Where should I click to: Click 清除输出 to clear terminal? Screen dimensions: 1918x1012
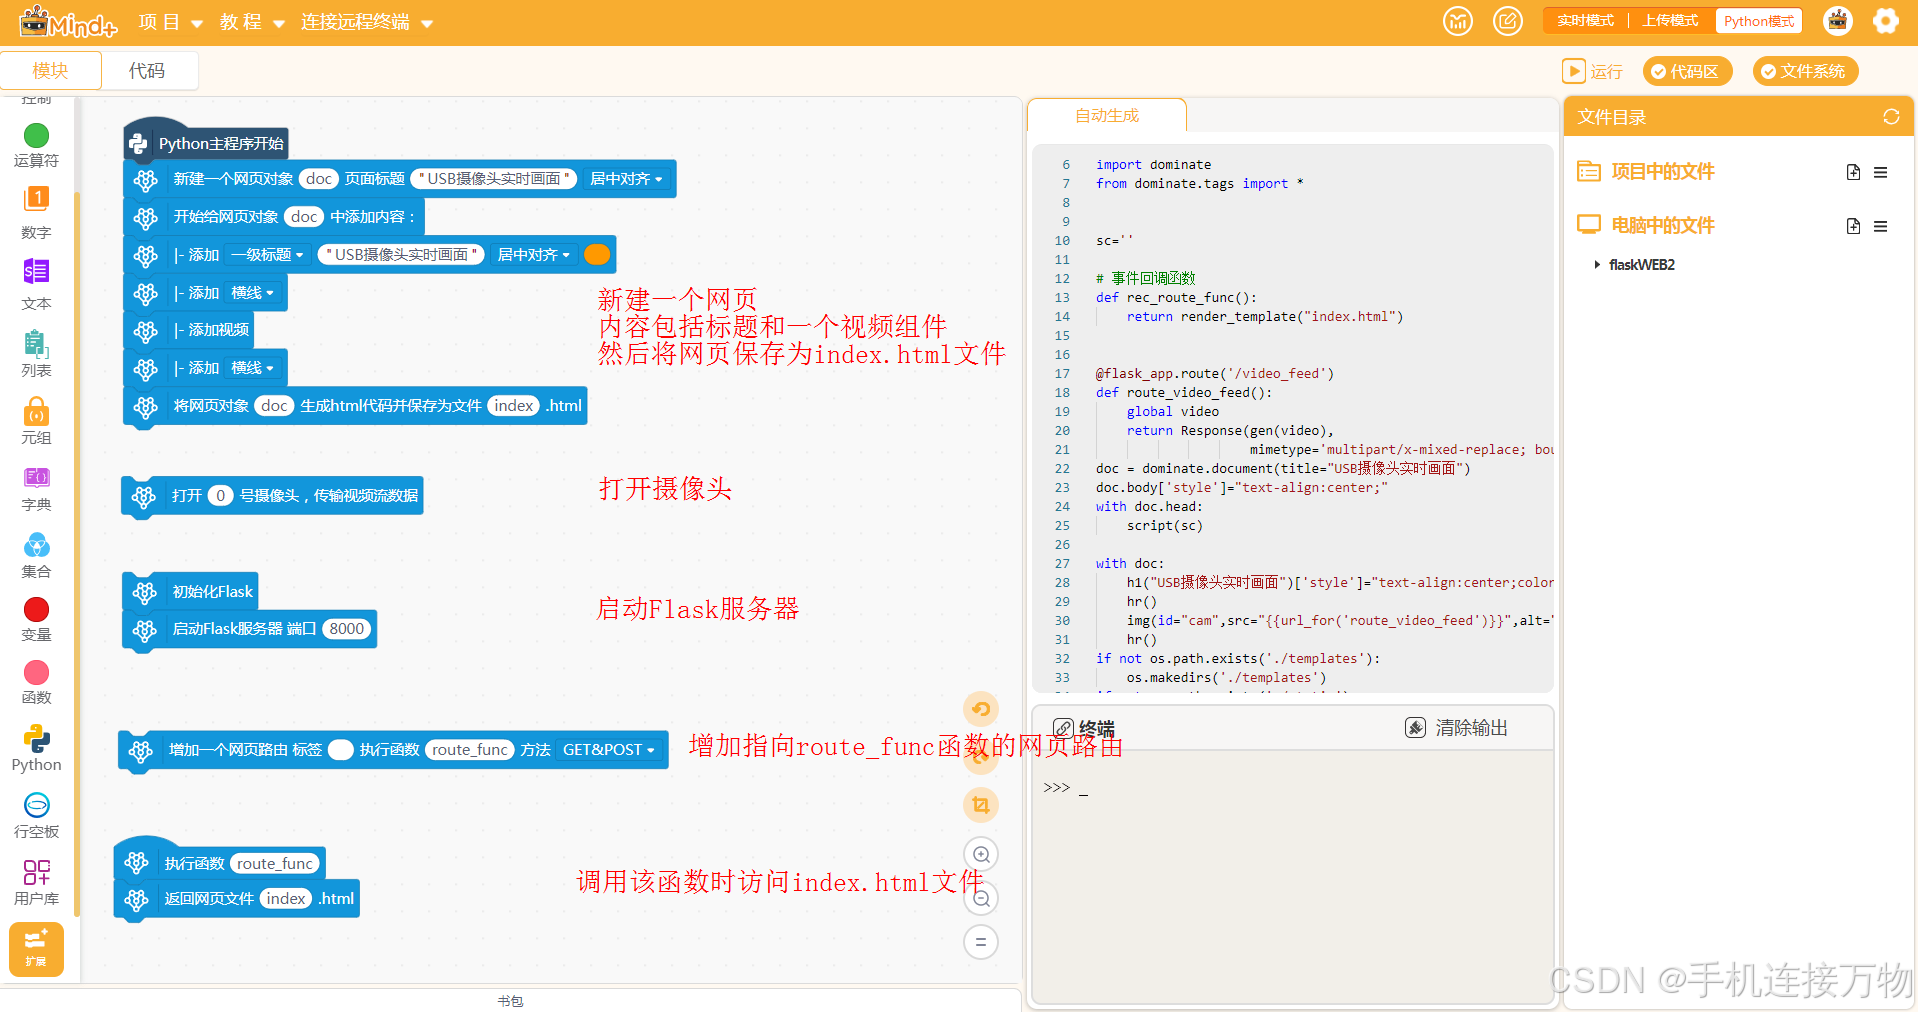[1457, 728]
